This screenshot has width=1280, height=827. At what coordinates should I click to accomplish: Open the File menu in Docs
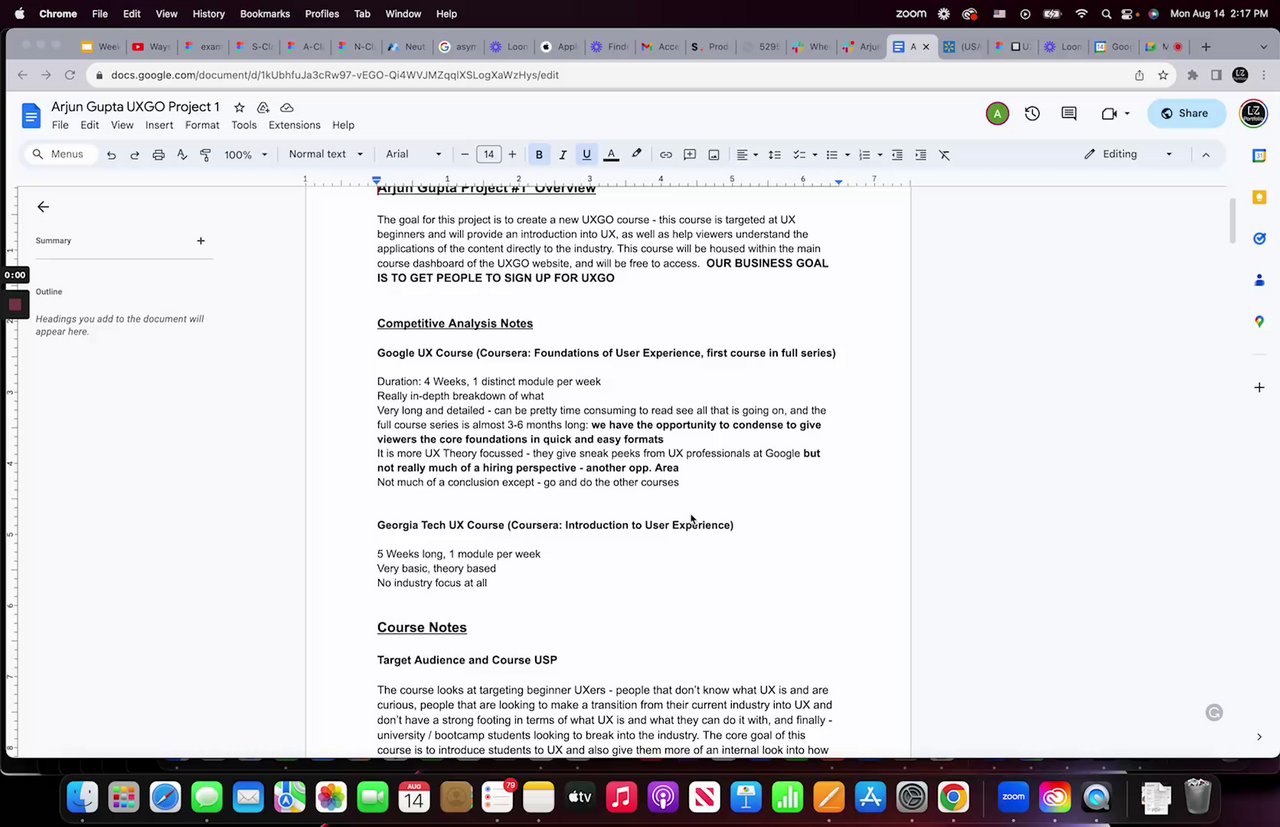point(60,125)
